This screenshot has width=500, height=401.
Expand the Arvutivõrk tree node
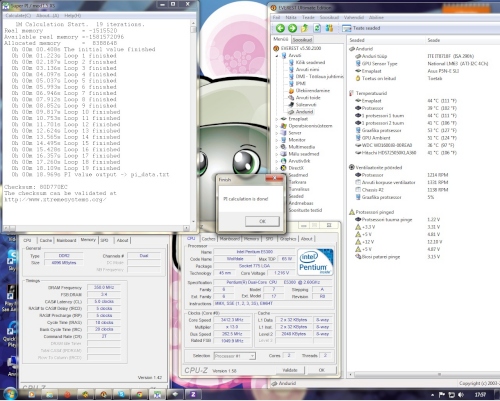277,161
